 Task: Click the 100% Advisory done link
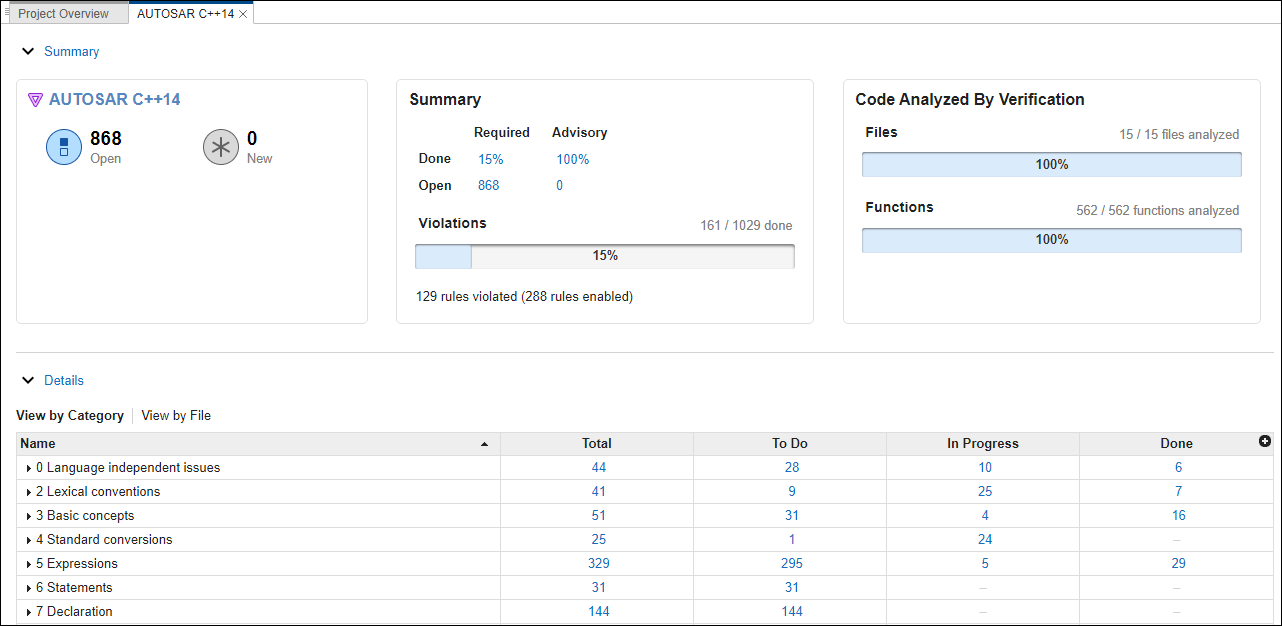pyautogui.click(x=573, y=159)
